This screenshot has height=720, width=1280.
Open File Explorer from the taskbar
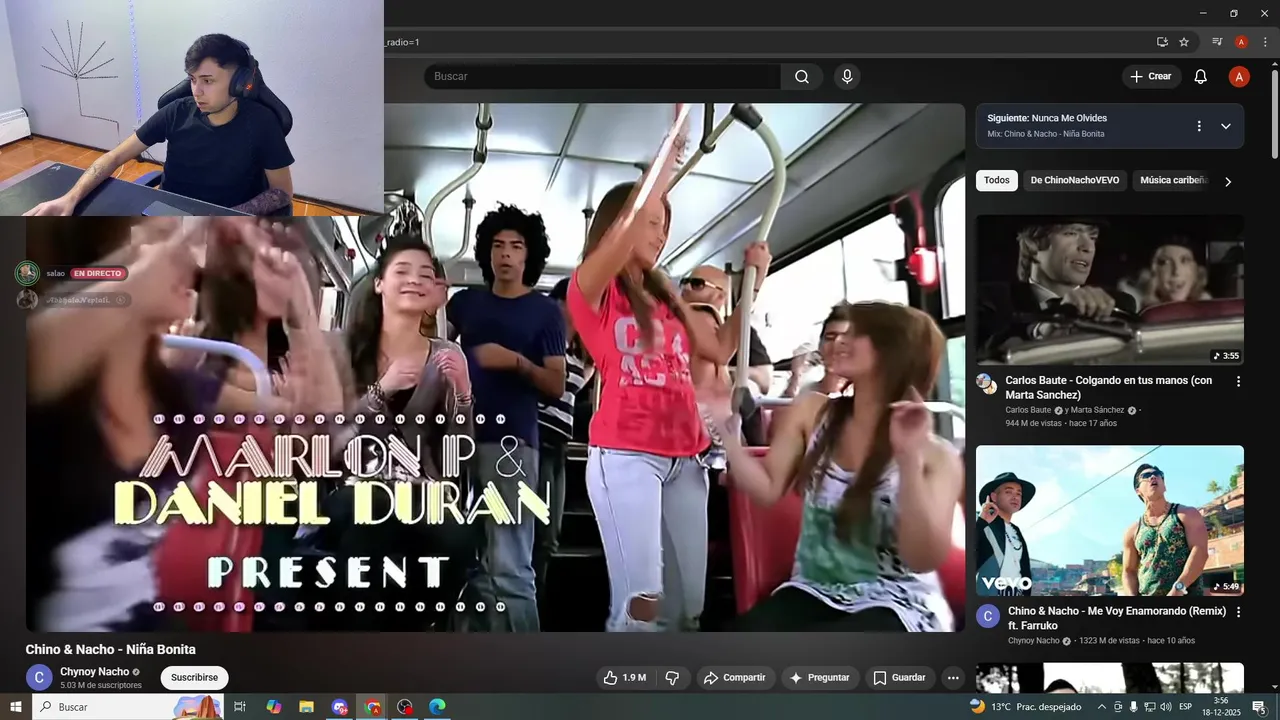(306, 707)
